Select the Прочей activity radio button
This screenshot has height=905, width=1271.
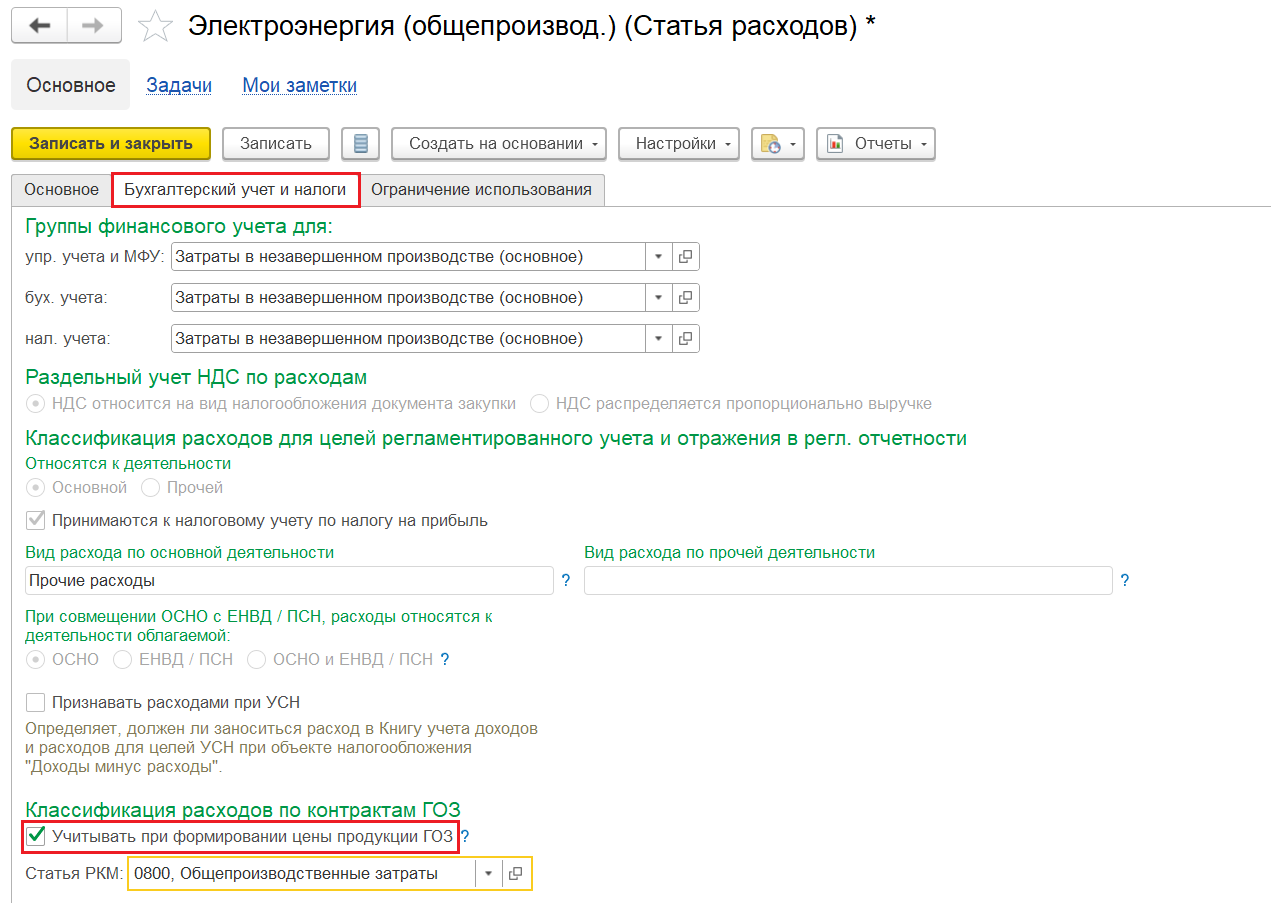[151, 488]
